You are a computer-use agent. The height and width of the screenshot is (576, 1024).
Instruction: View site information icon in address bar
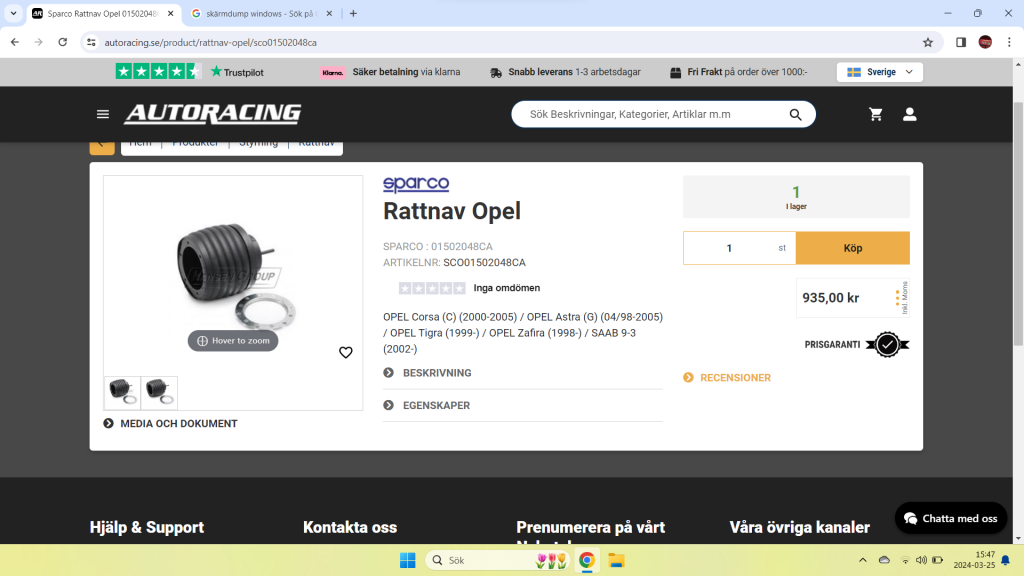pyautogui.click(x=91, y=42)
